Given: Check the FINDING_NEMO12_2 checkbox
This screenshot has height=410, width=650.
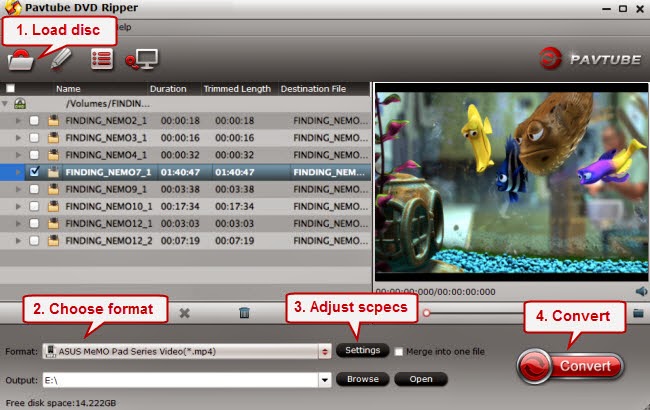Looking at the screenshot, I should click(34, 240).
